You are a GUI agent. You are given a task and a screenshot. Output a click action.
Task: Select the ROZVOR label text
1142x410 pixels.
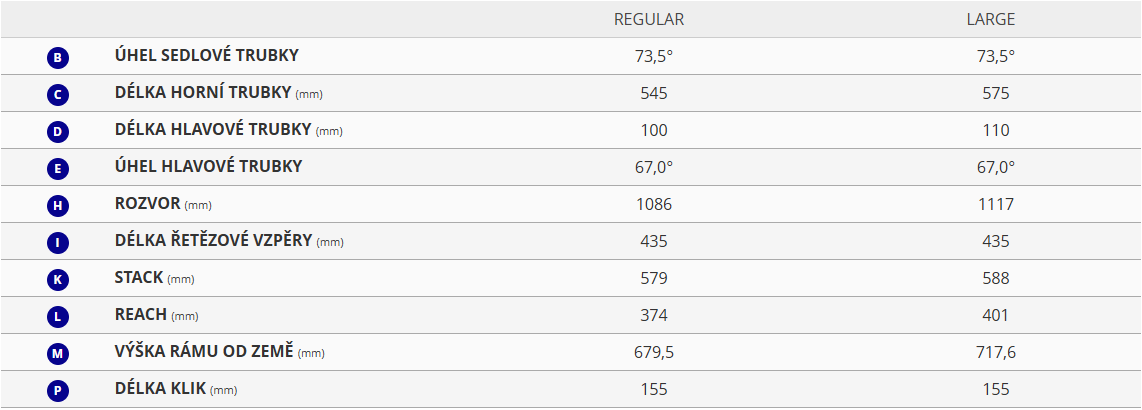(147, 203)
